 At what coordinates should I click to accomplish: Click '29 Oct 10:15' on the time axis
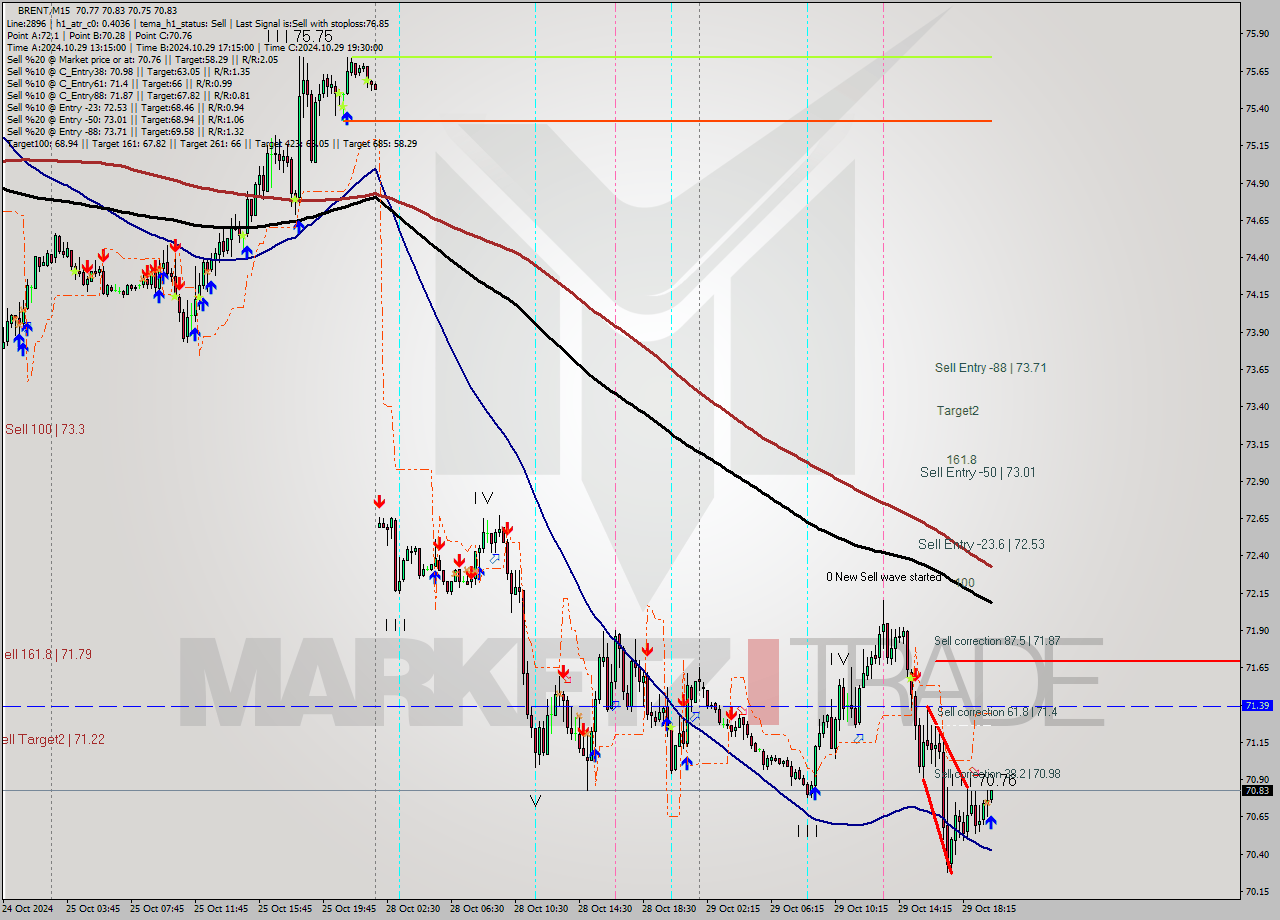[x=861, y=909]
